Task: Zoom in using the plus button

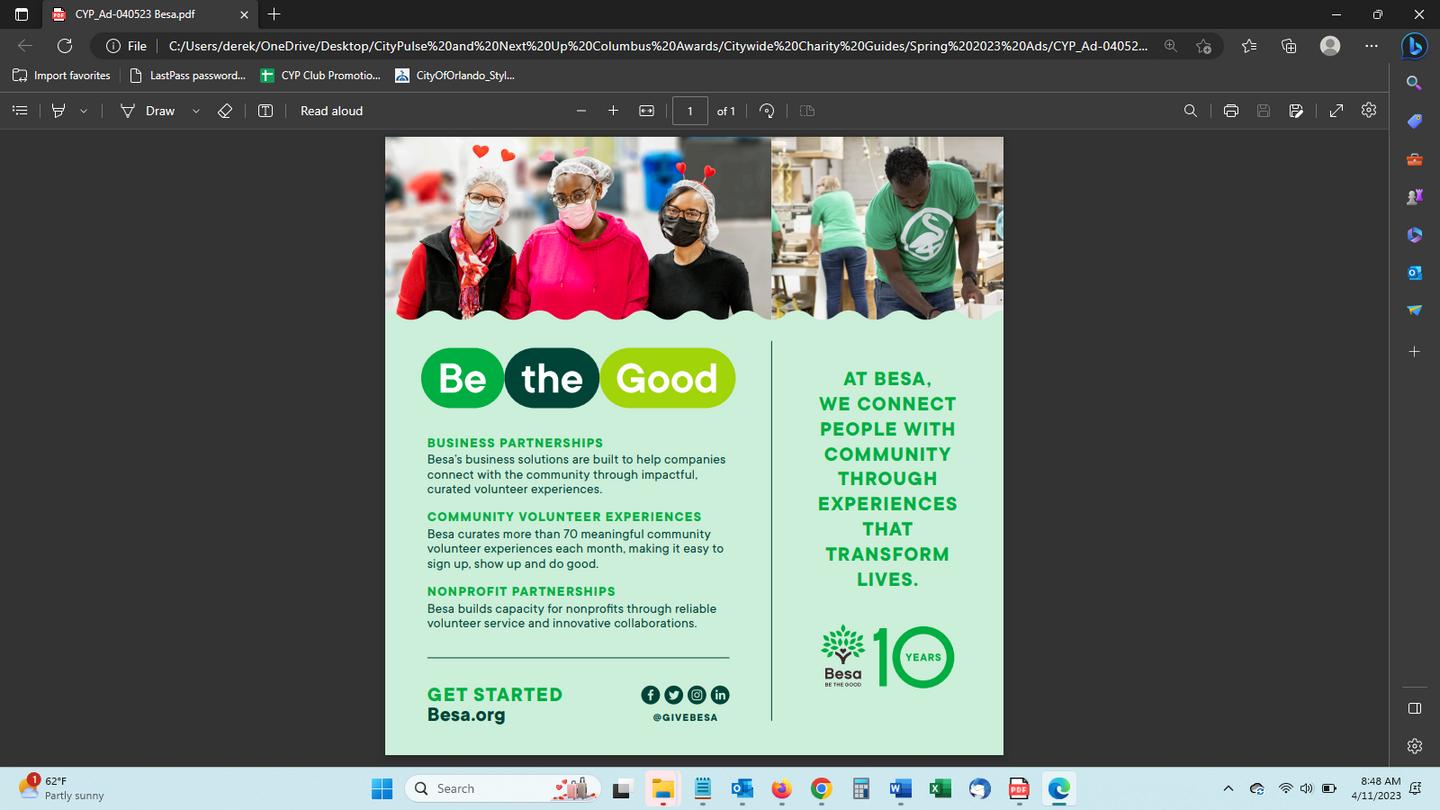Action: click(613, 111)
